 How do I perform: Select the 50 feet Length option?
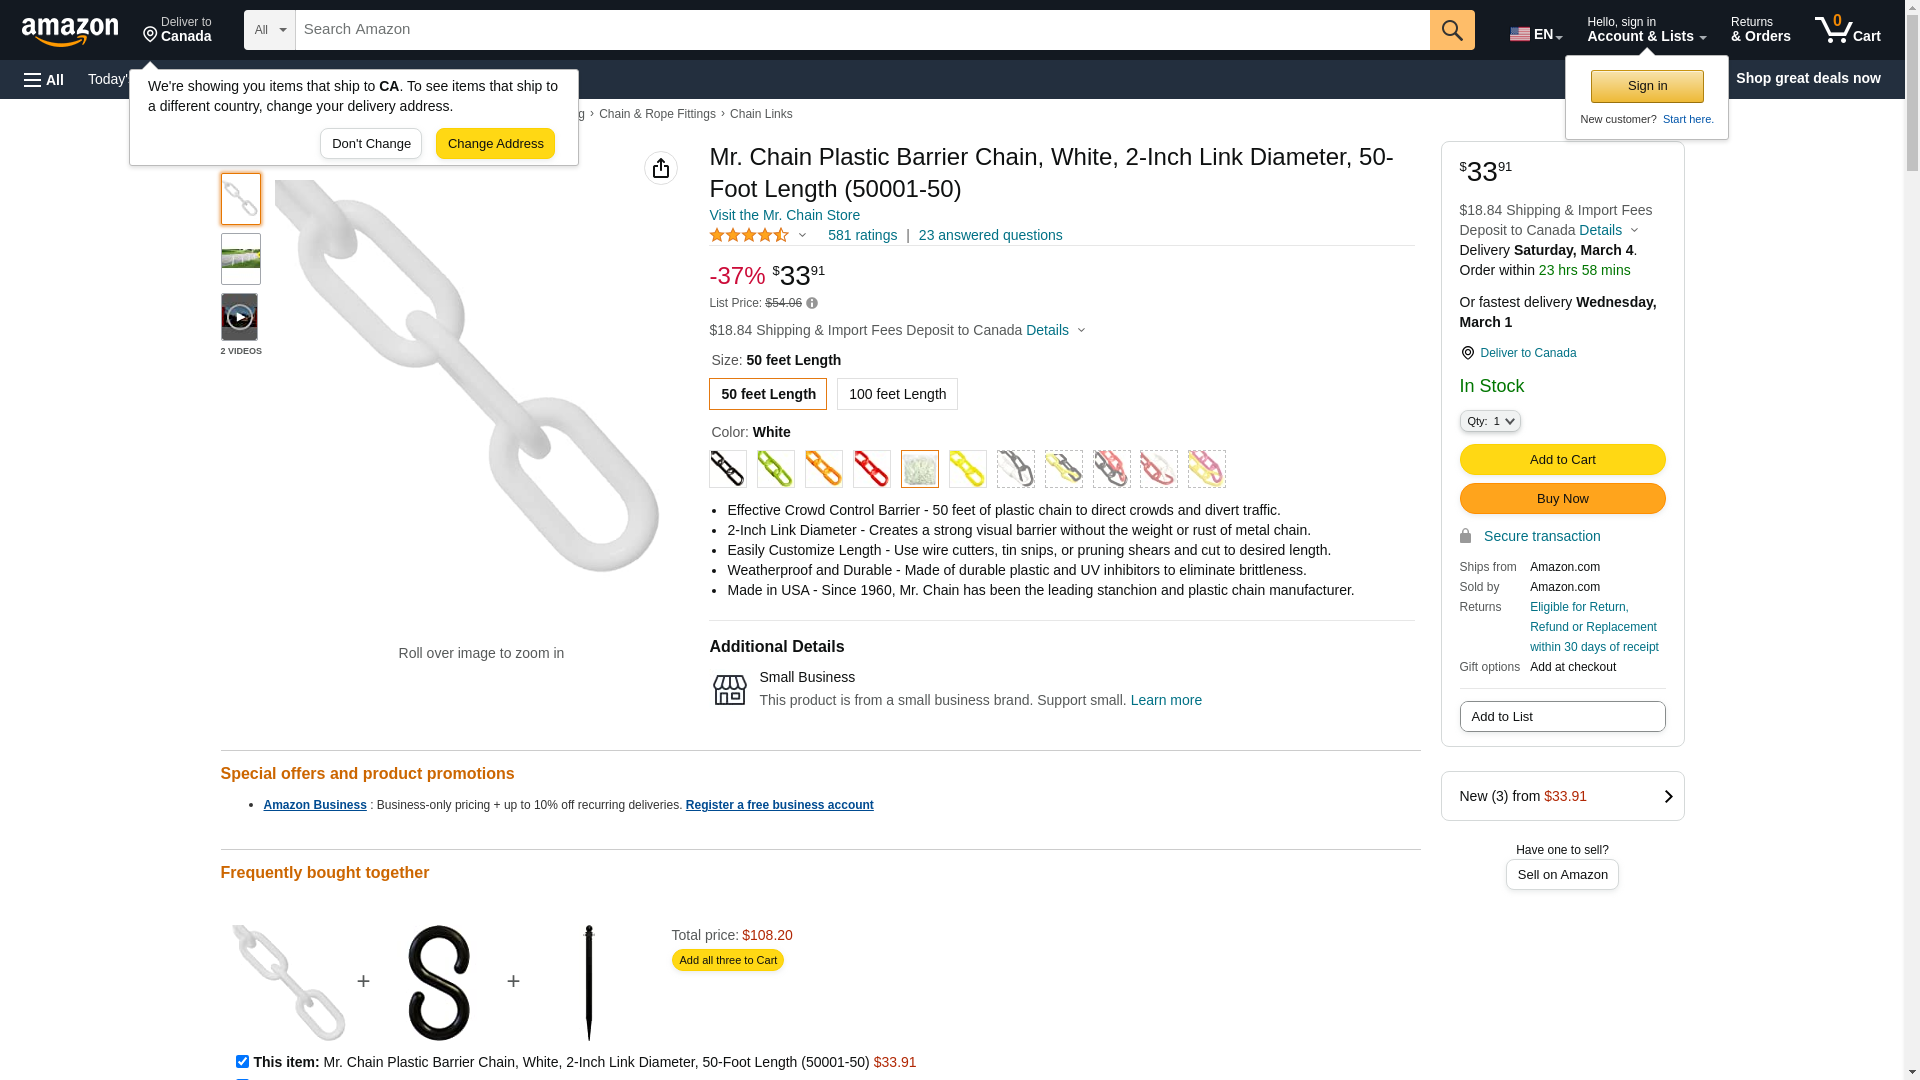pyautogui.click(x=768, y=394)
